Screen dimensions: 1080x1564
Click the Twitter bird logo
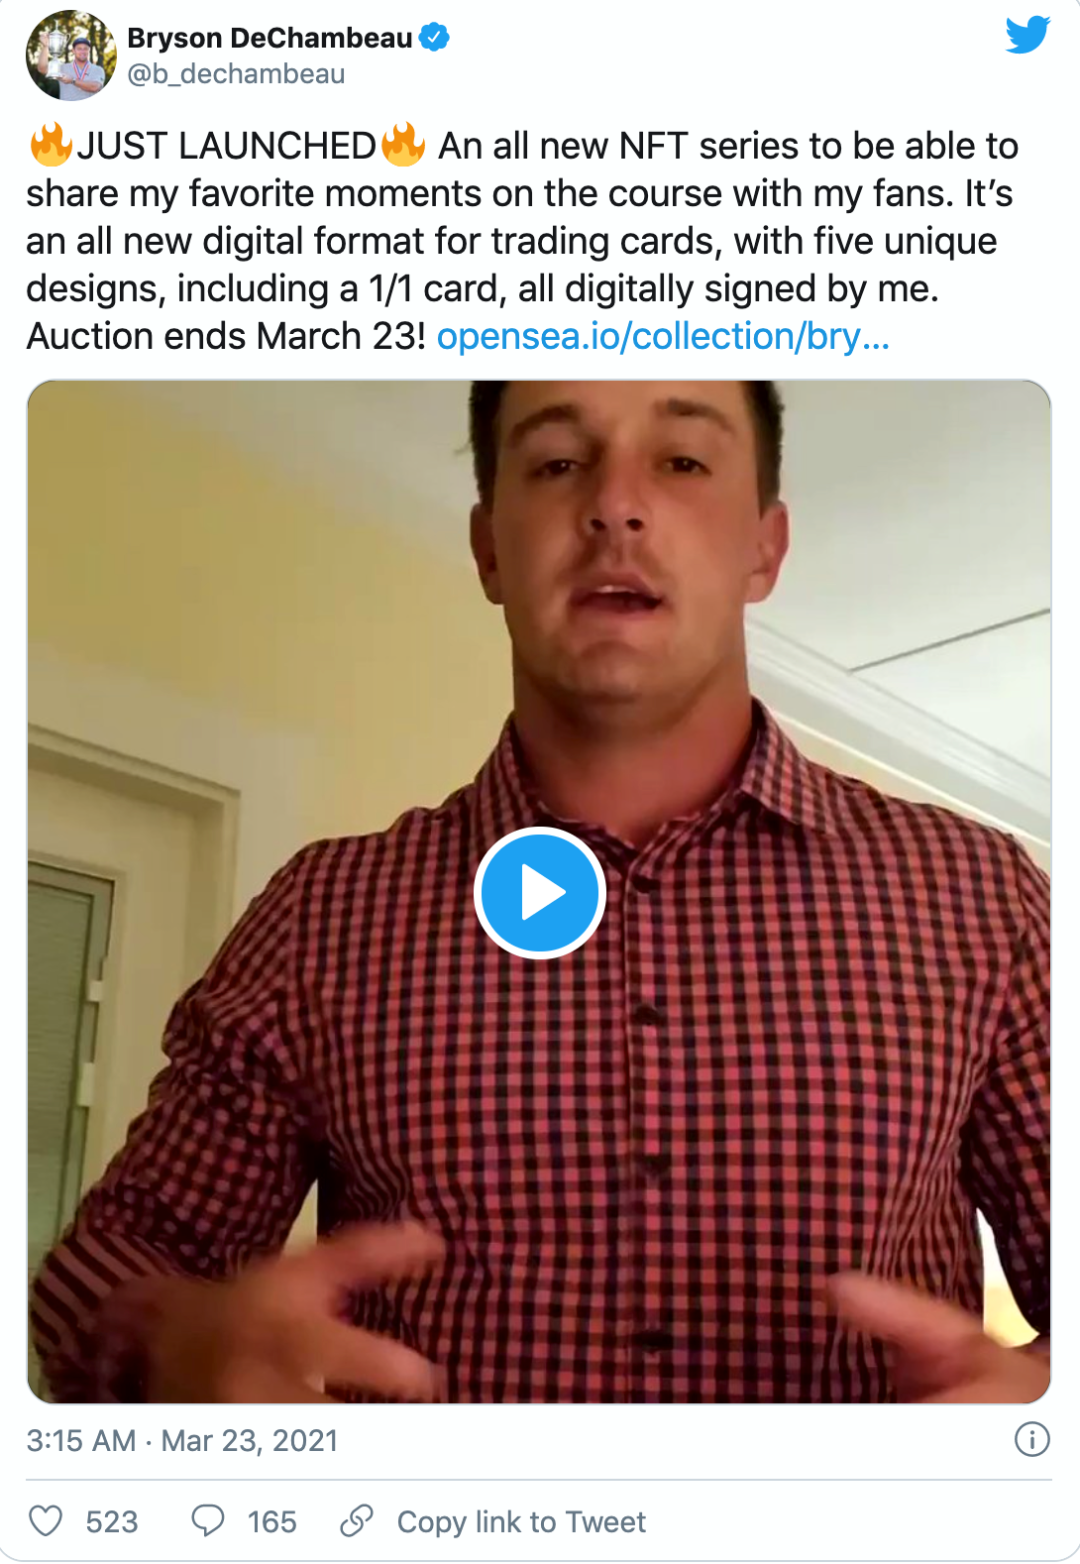pos(1027,34)
